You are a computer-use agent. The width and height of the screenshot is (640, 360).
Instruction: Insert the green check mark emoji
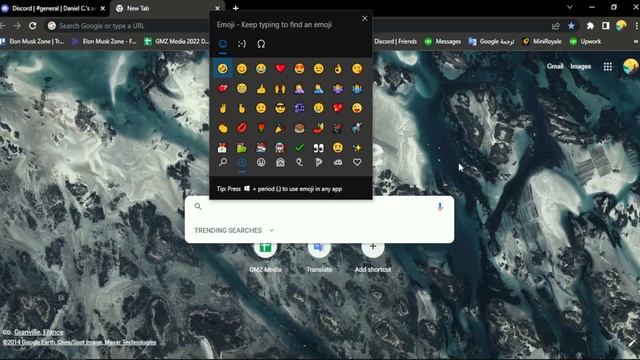pyautogui.click(x=299, y=147)
